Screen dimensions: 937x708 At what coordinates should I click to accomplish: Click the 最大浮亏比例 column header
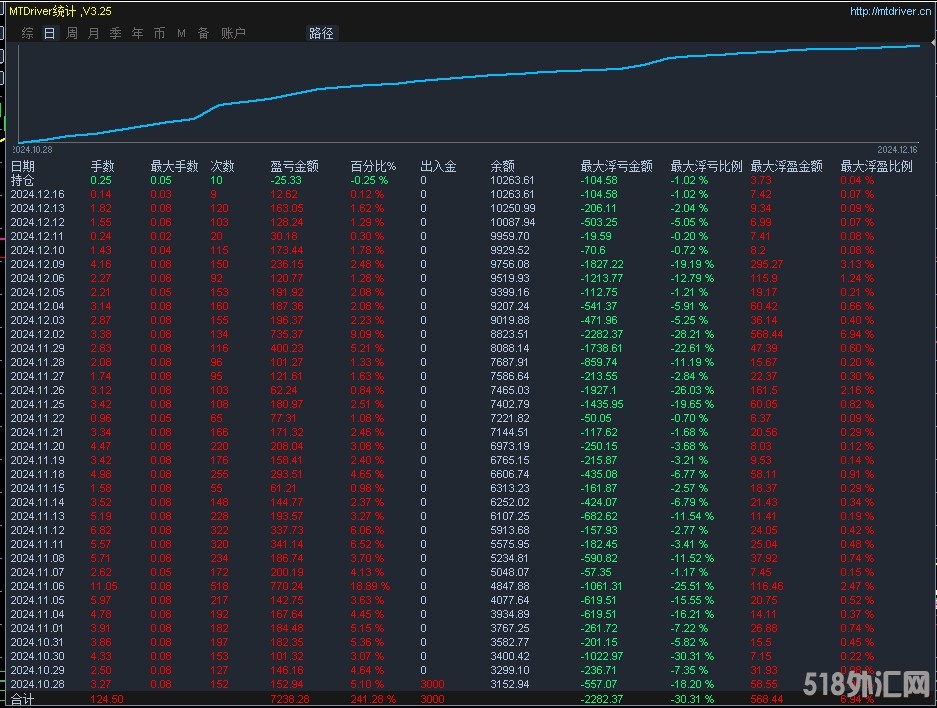[x=706, y=167]
